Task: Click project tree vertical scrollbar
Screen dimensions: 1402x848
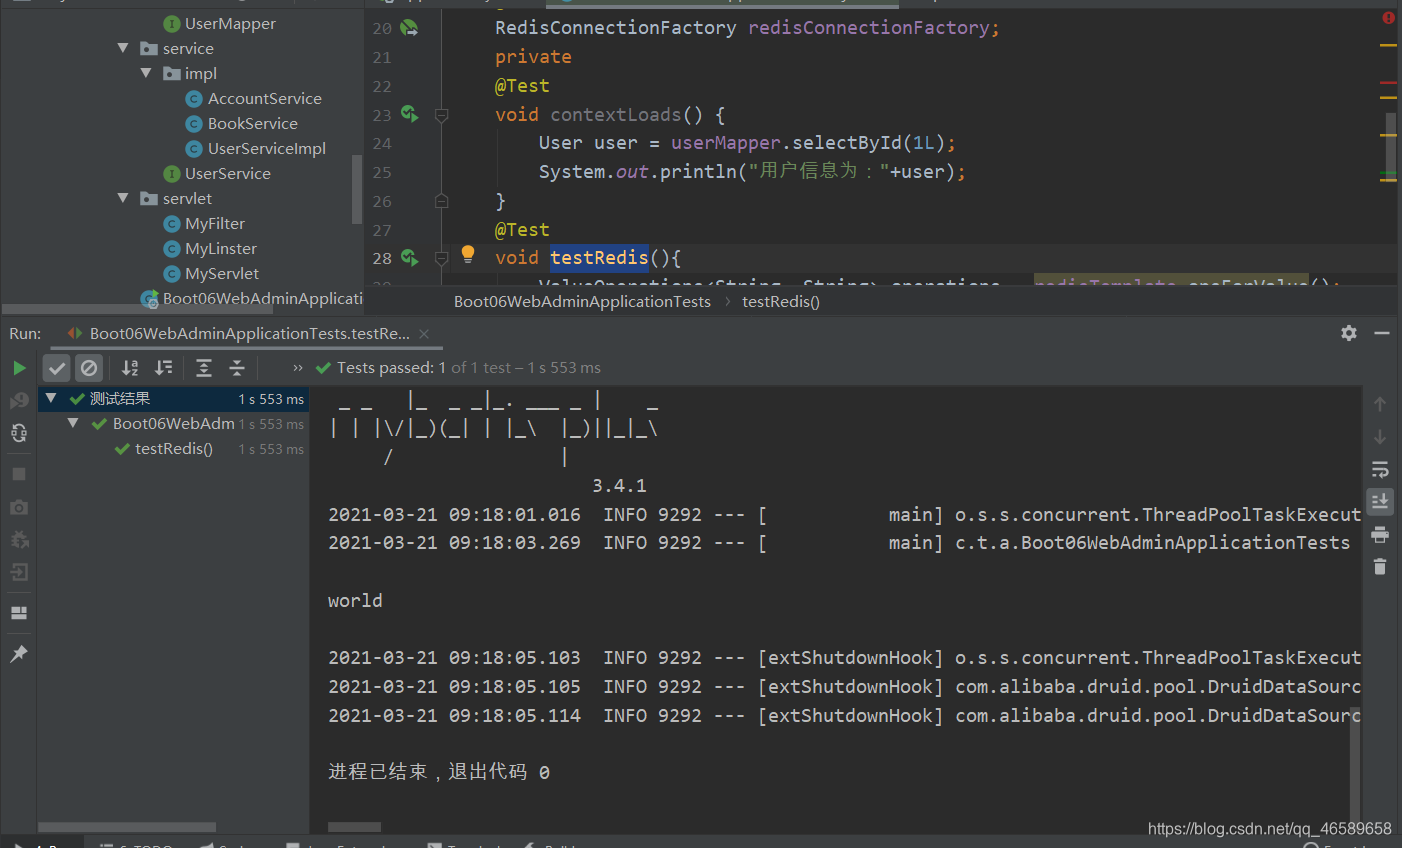Action: point(357,189)
